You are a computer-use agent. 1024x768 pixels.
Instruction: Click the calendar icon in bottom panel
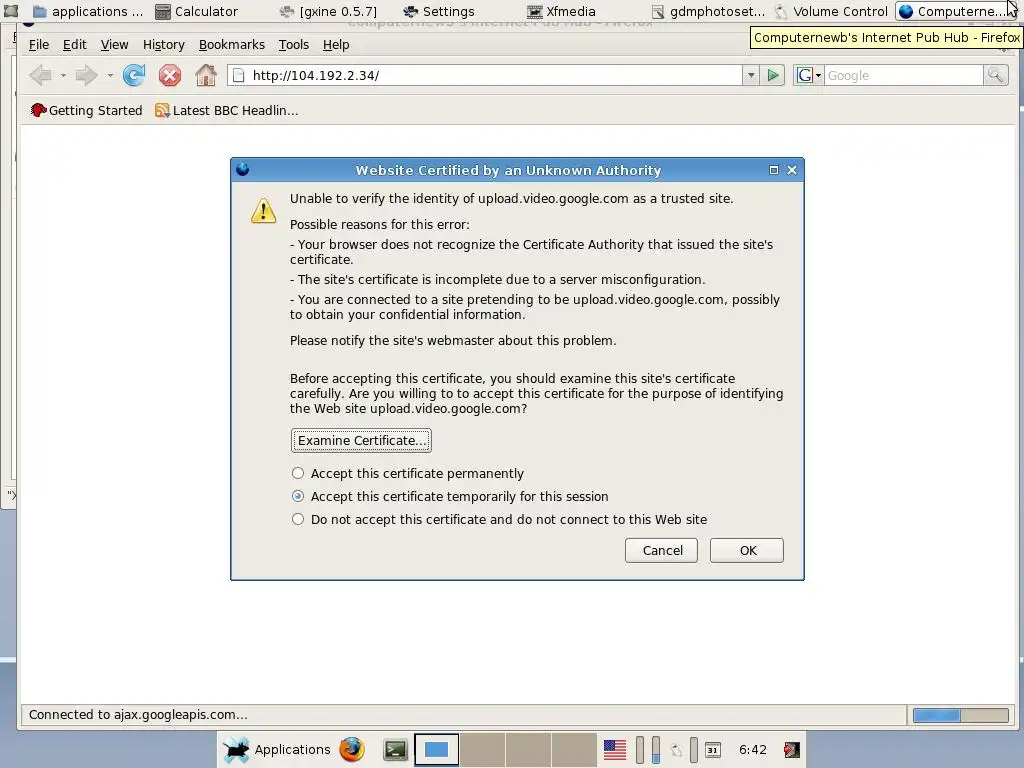713,750
